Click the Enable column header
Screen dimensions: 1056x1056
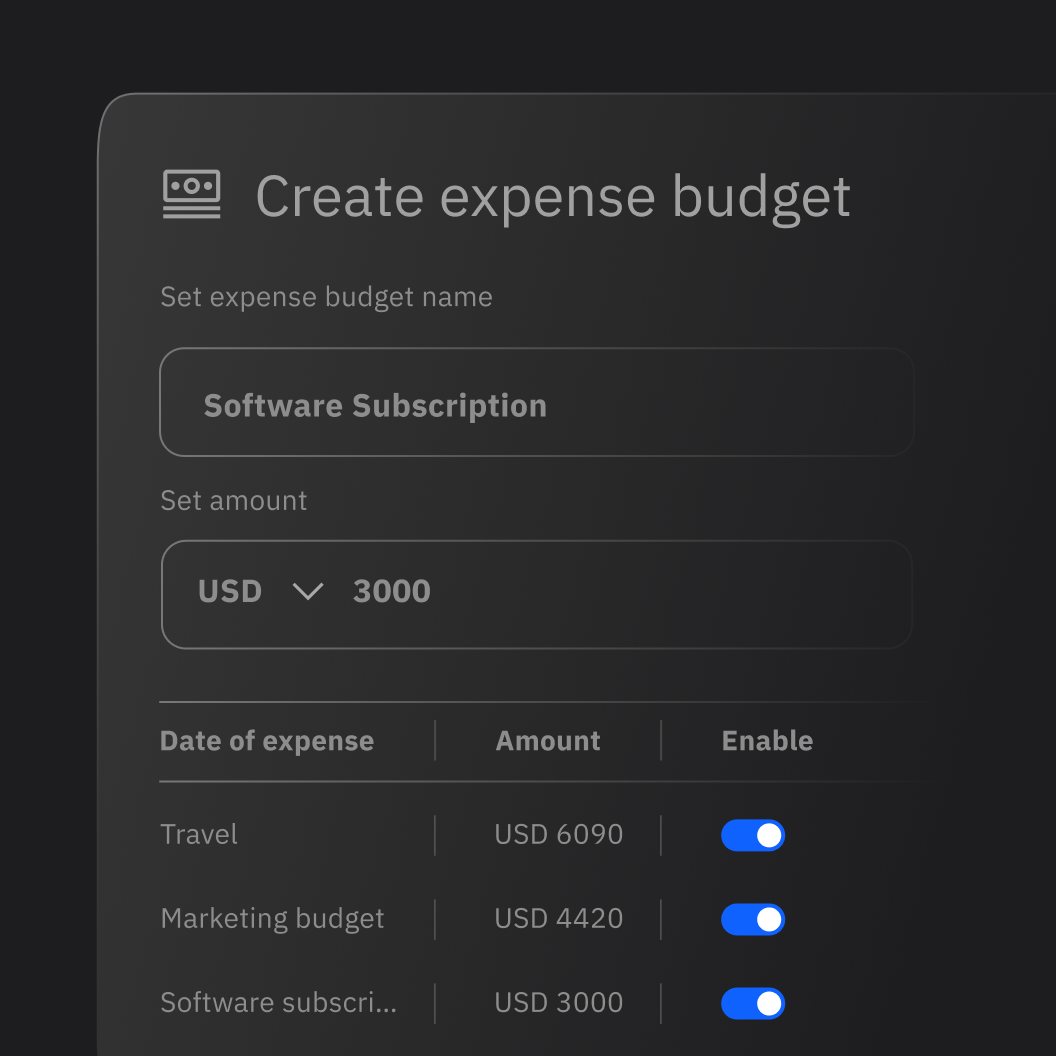tap(767, 741)
